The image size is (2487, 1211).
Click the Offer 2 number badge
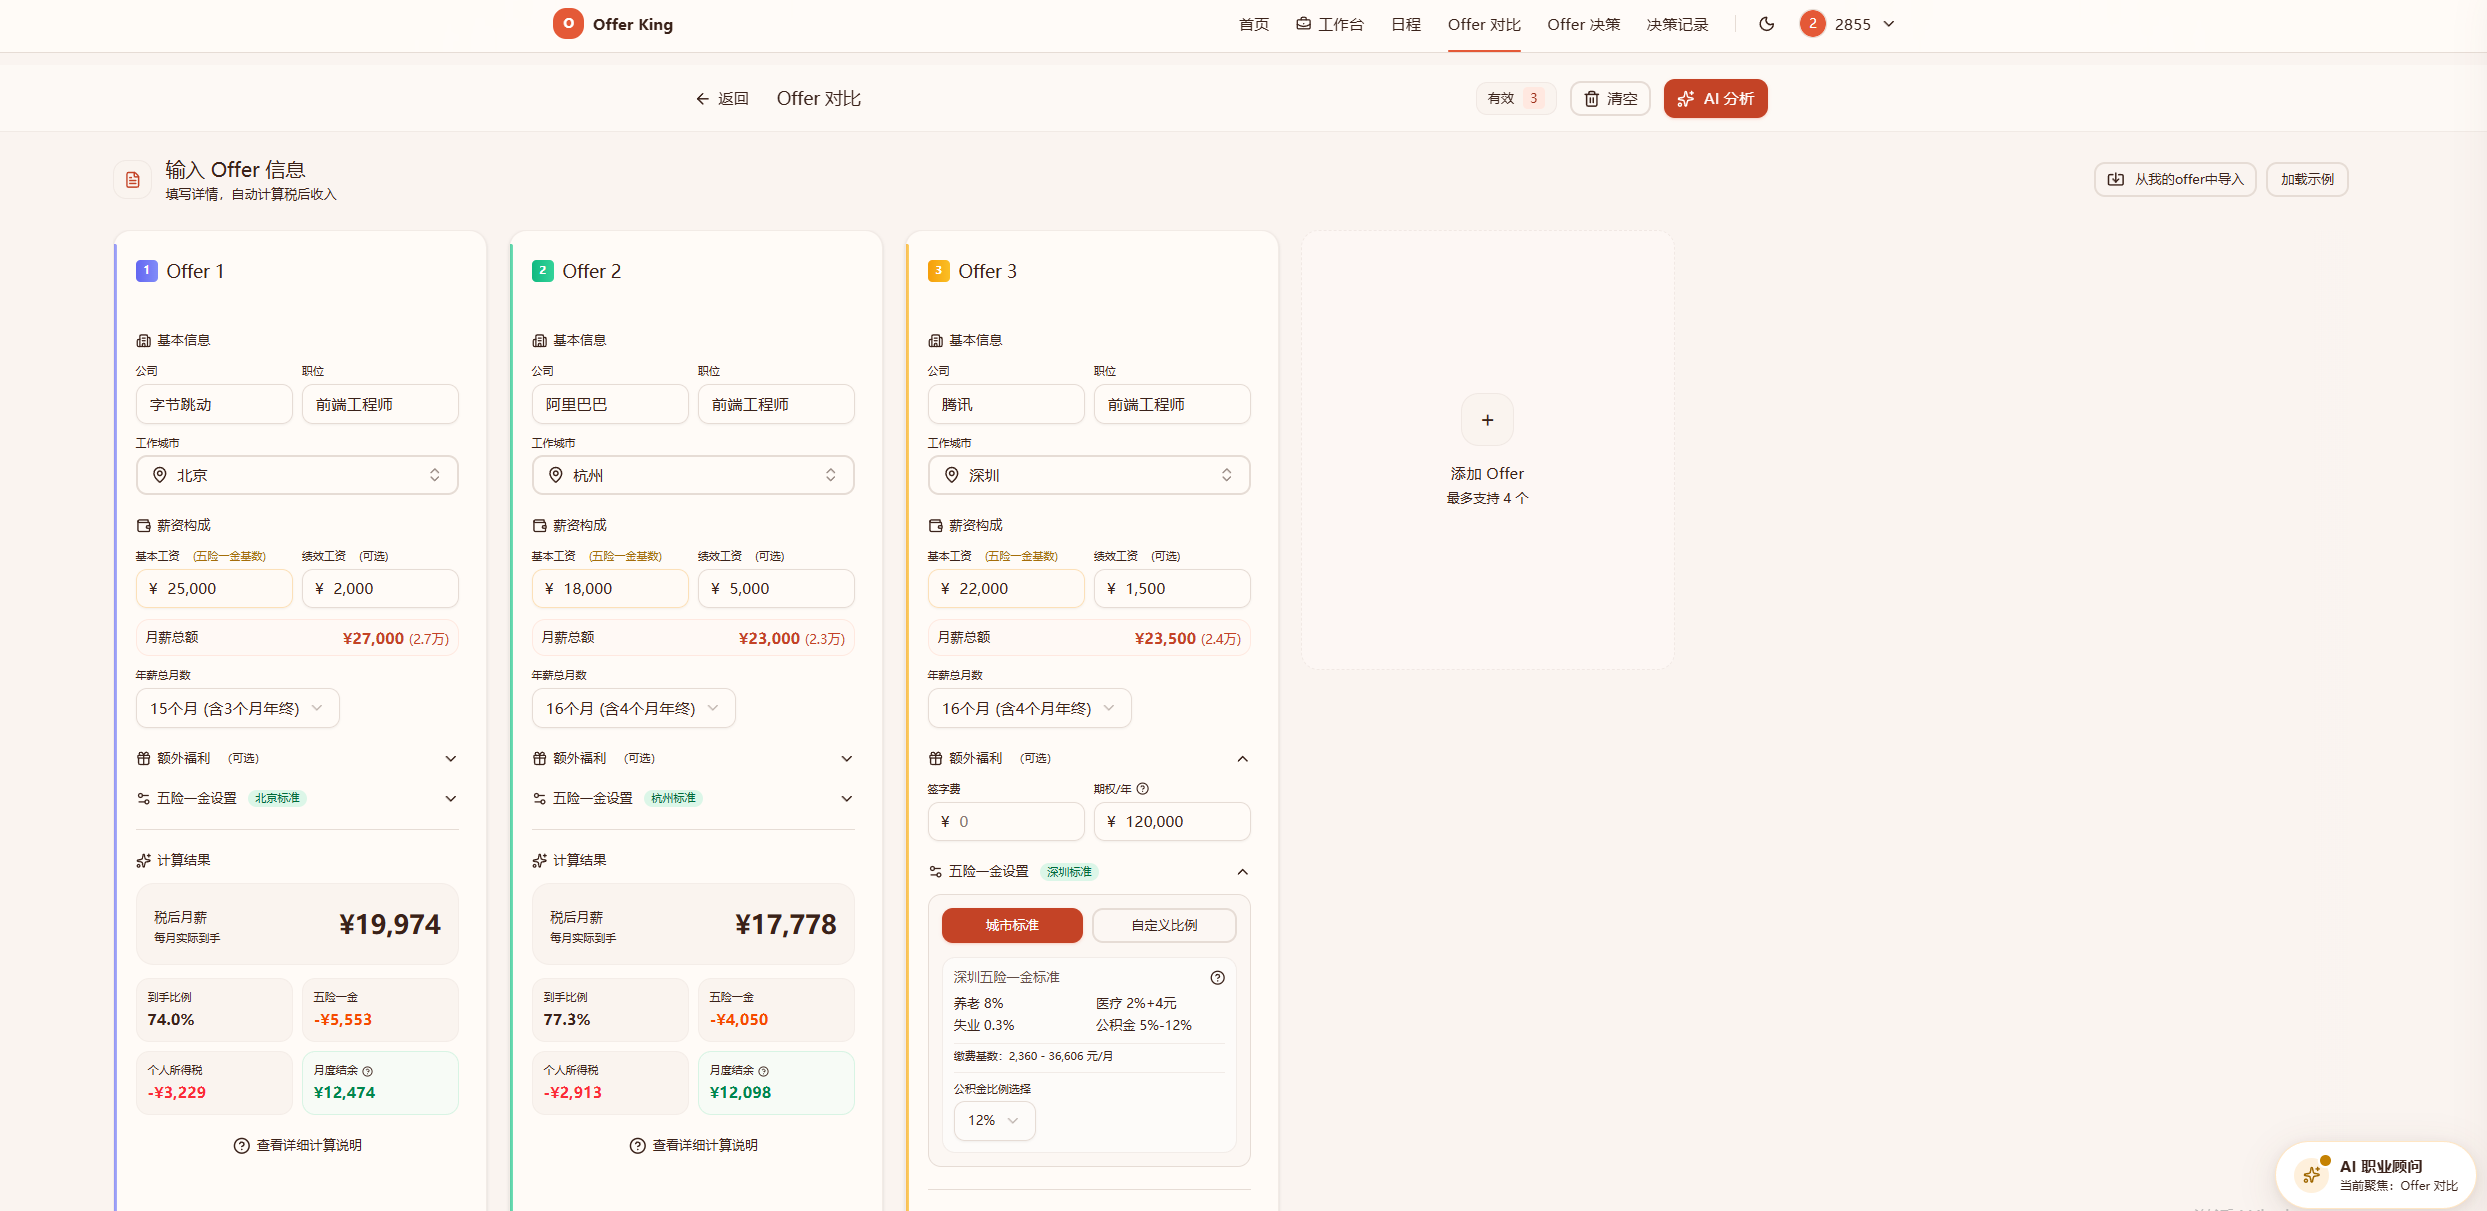tap(542, 271)
